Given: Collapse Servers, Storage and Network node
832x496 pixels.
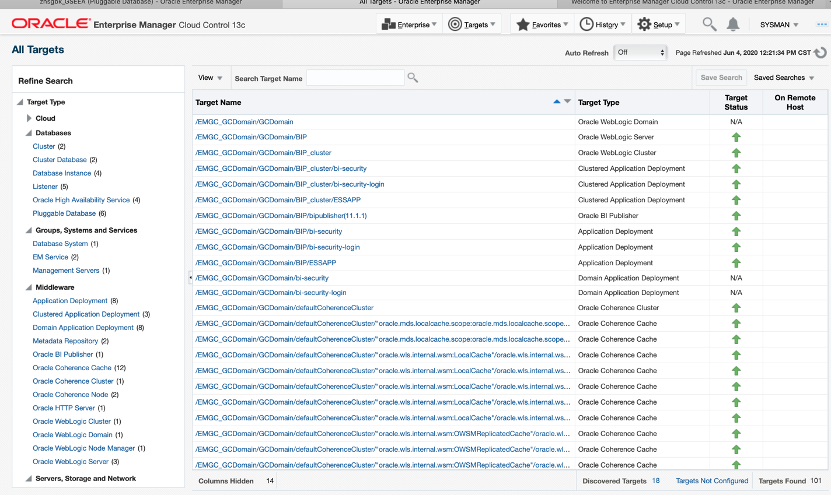Looking at the screenshot, I should pyautogui.click(x=29, y=478).
